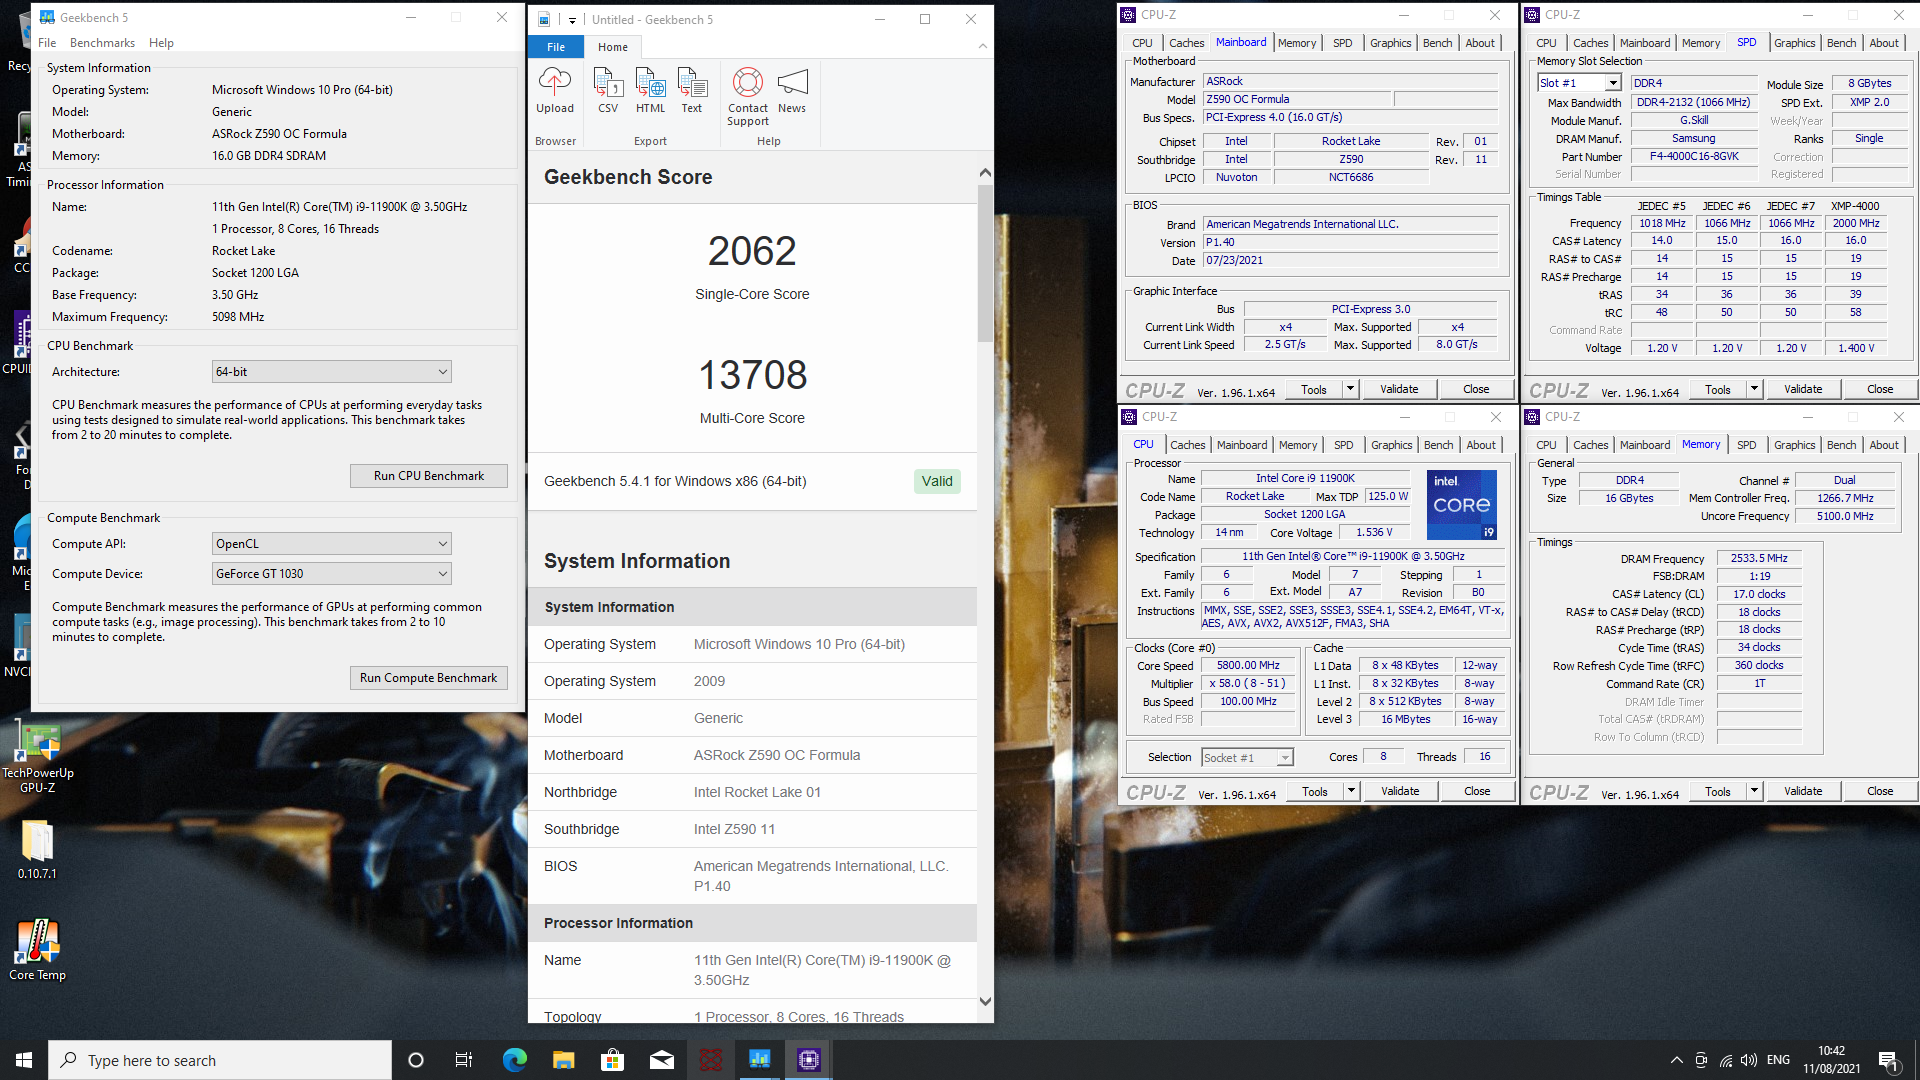1920x1080 pixels.
Task: Click Run Compute Benchmark button
Action: [x=428, y=678]
